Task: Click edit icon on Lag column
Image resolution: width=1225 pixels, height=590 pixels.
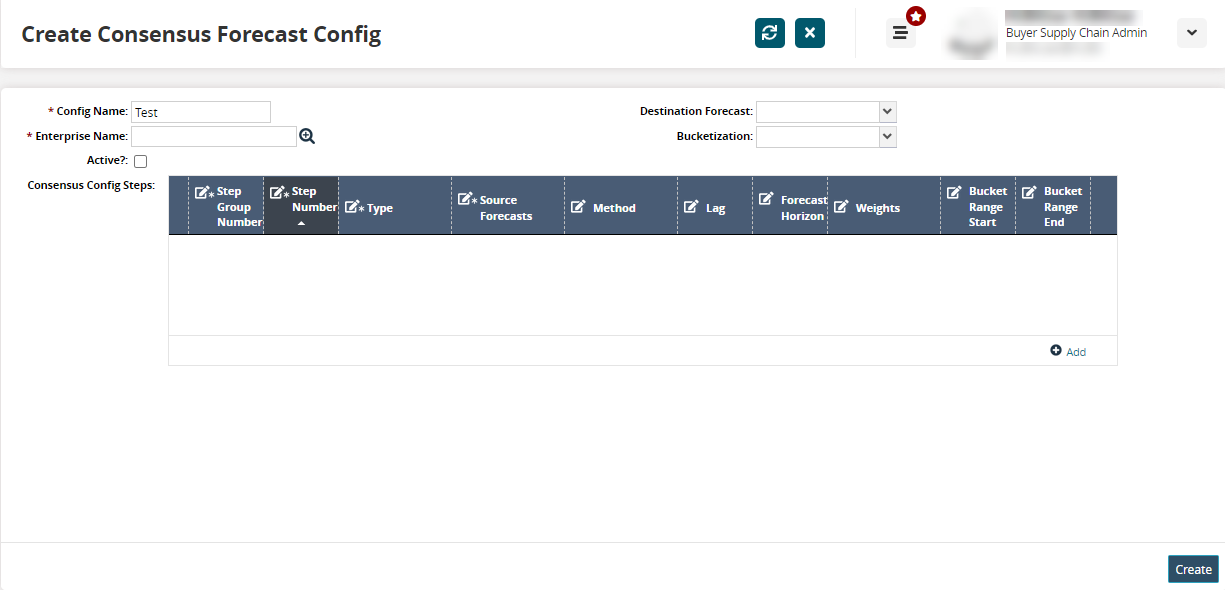Action: pos(691,207)
